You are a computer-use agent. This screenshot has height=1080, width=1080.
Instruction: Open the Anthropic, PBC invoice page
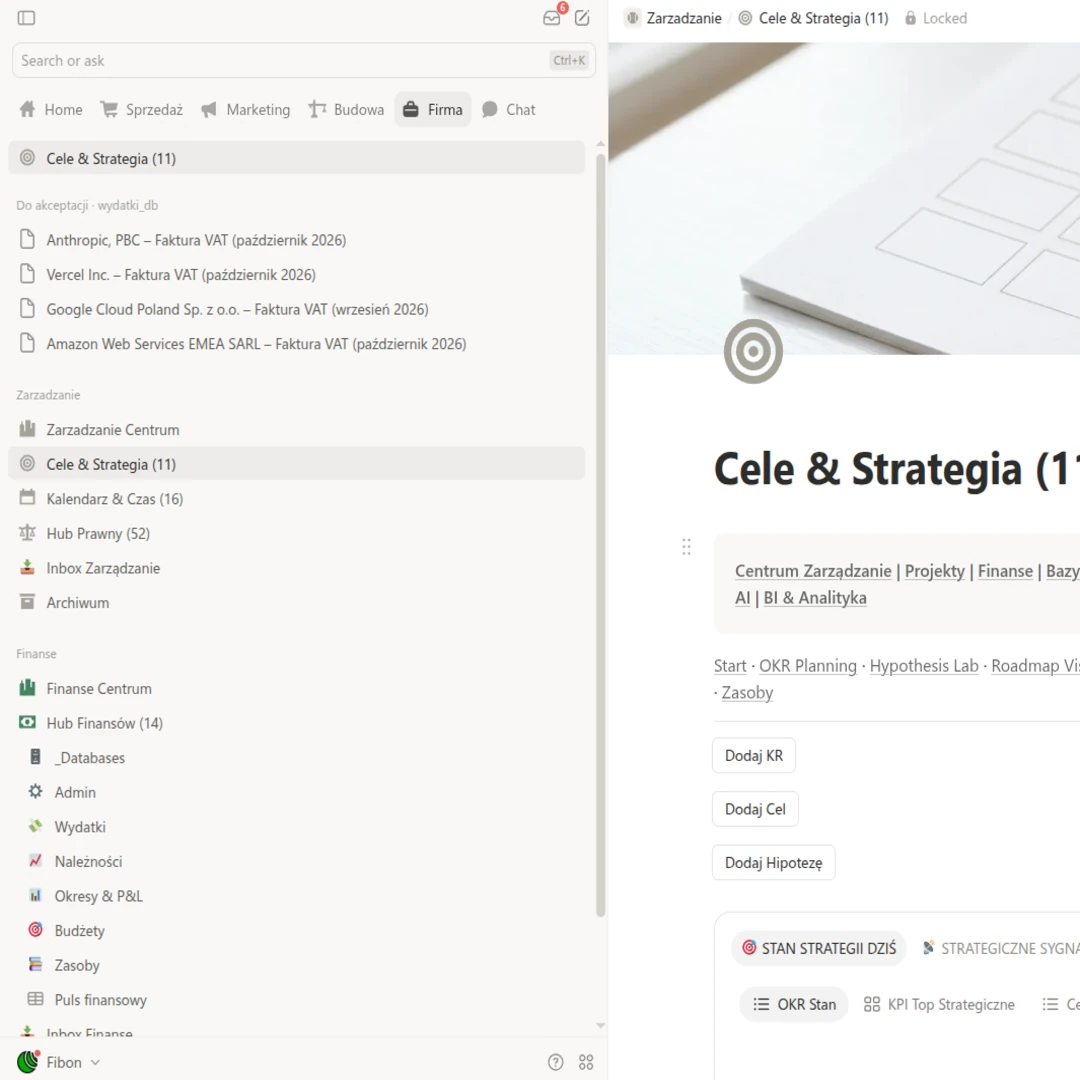297,240
